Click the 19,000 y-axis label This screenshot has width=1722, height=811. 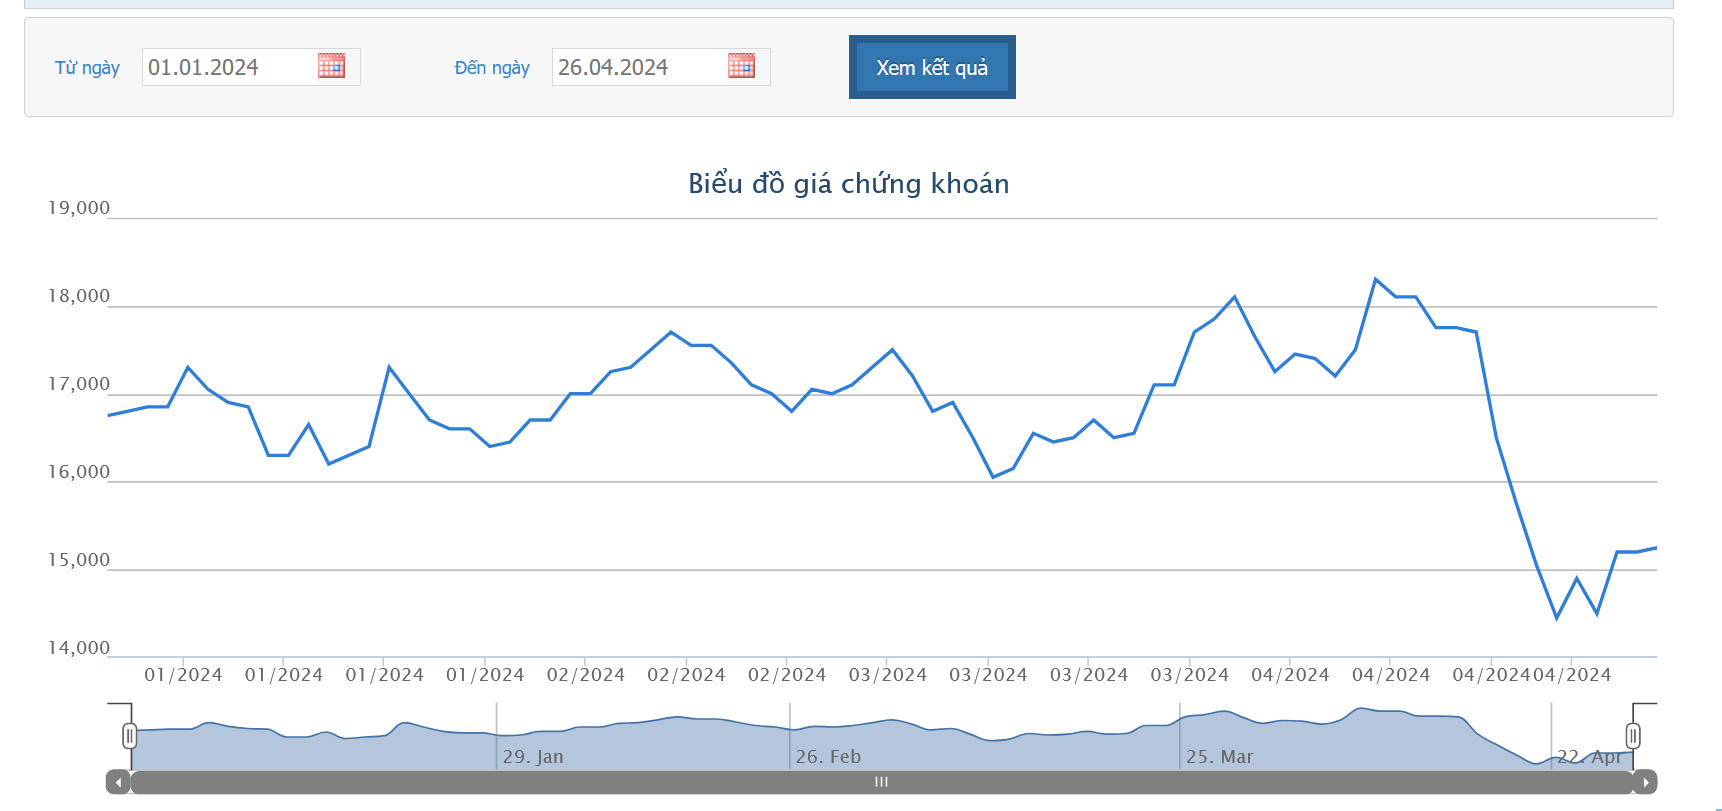click(79, 208)
